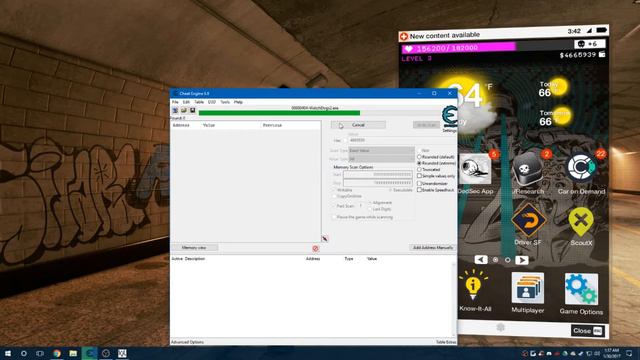Screen dimensions: 640x360
Task: Open the File menu
Action: 175,102
